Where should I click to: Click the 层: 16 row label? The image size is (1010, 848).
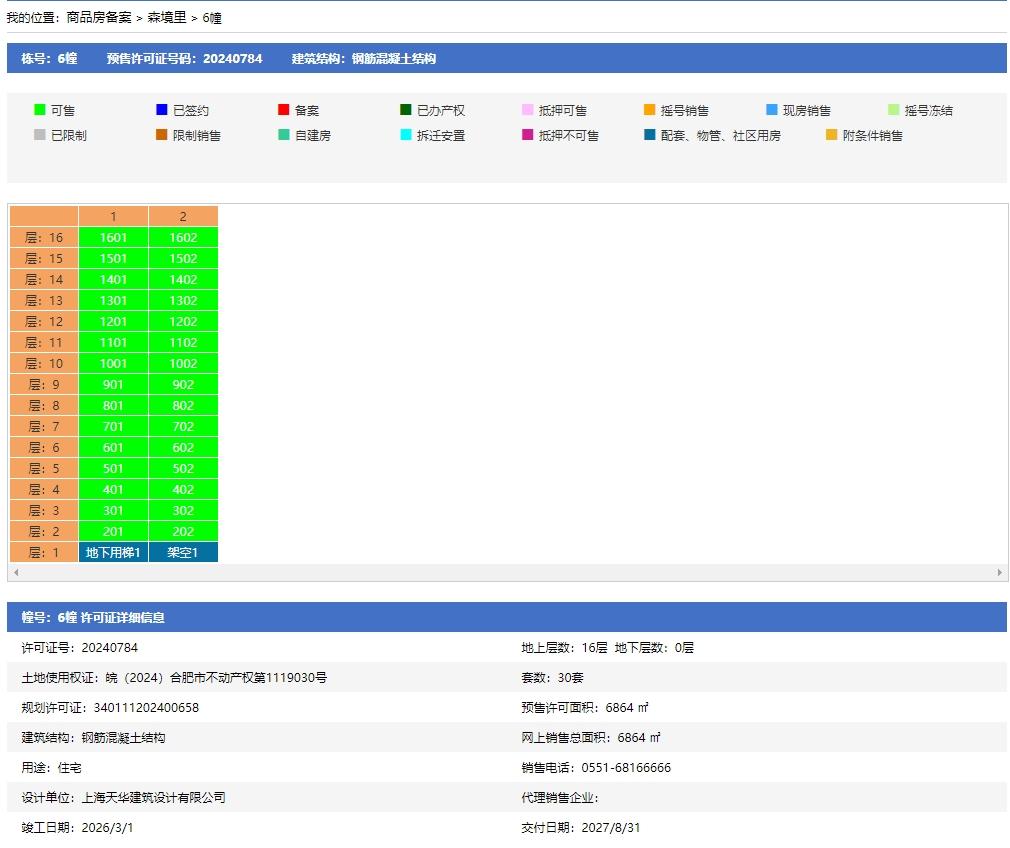(x=44, y=238)
